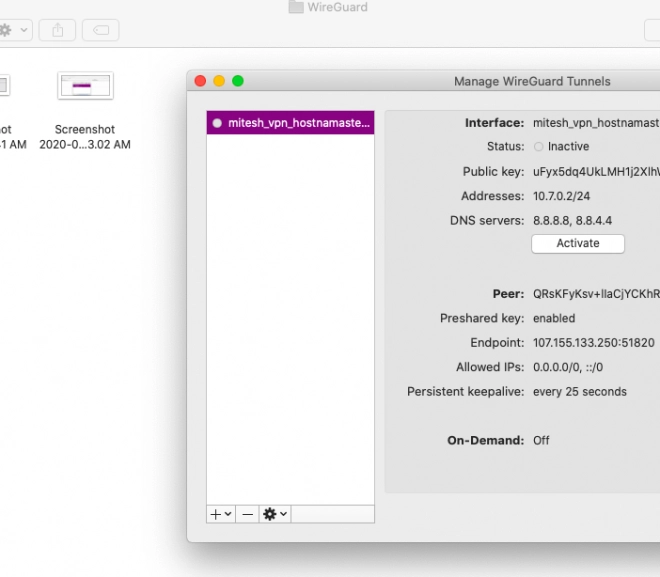Click the Preshared key value enabled

pos(554,318)
